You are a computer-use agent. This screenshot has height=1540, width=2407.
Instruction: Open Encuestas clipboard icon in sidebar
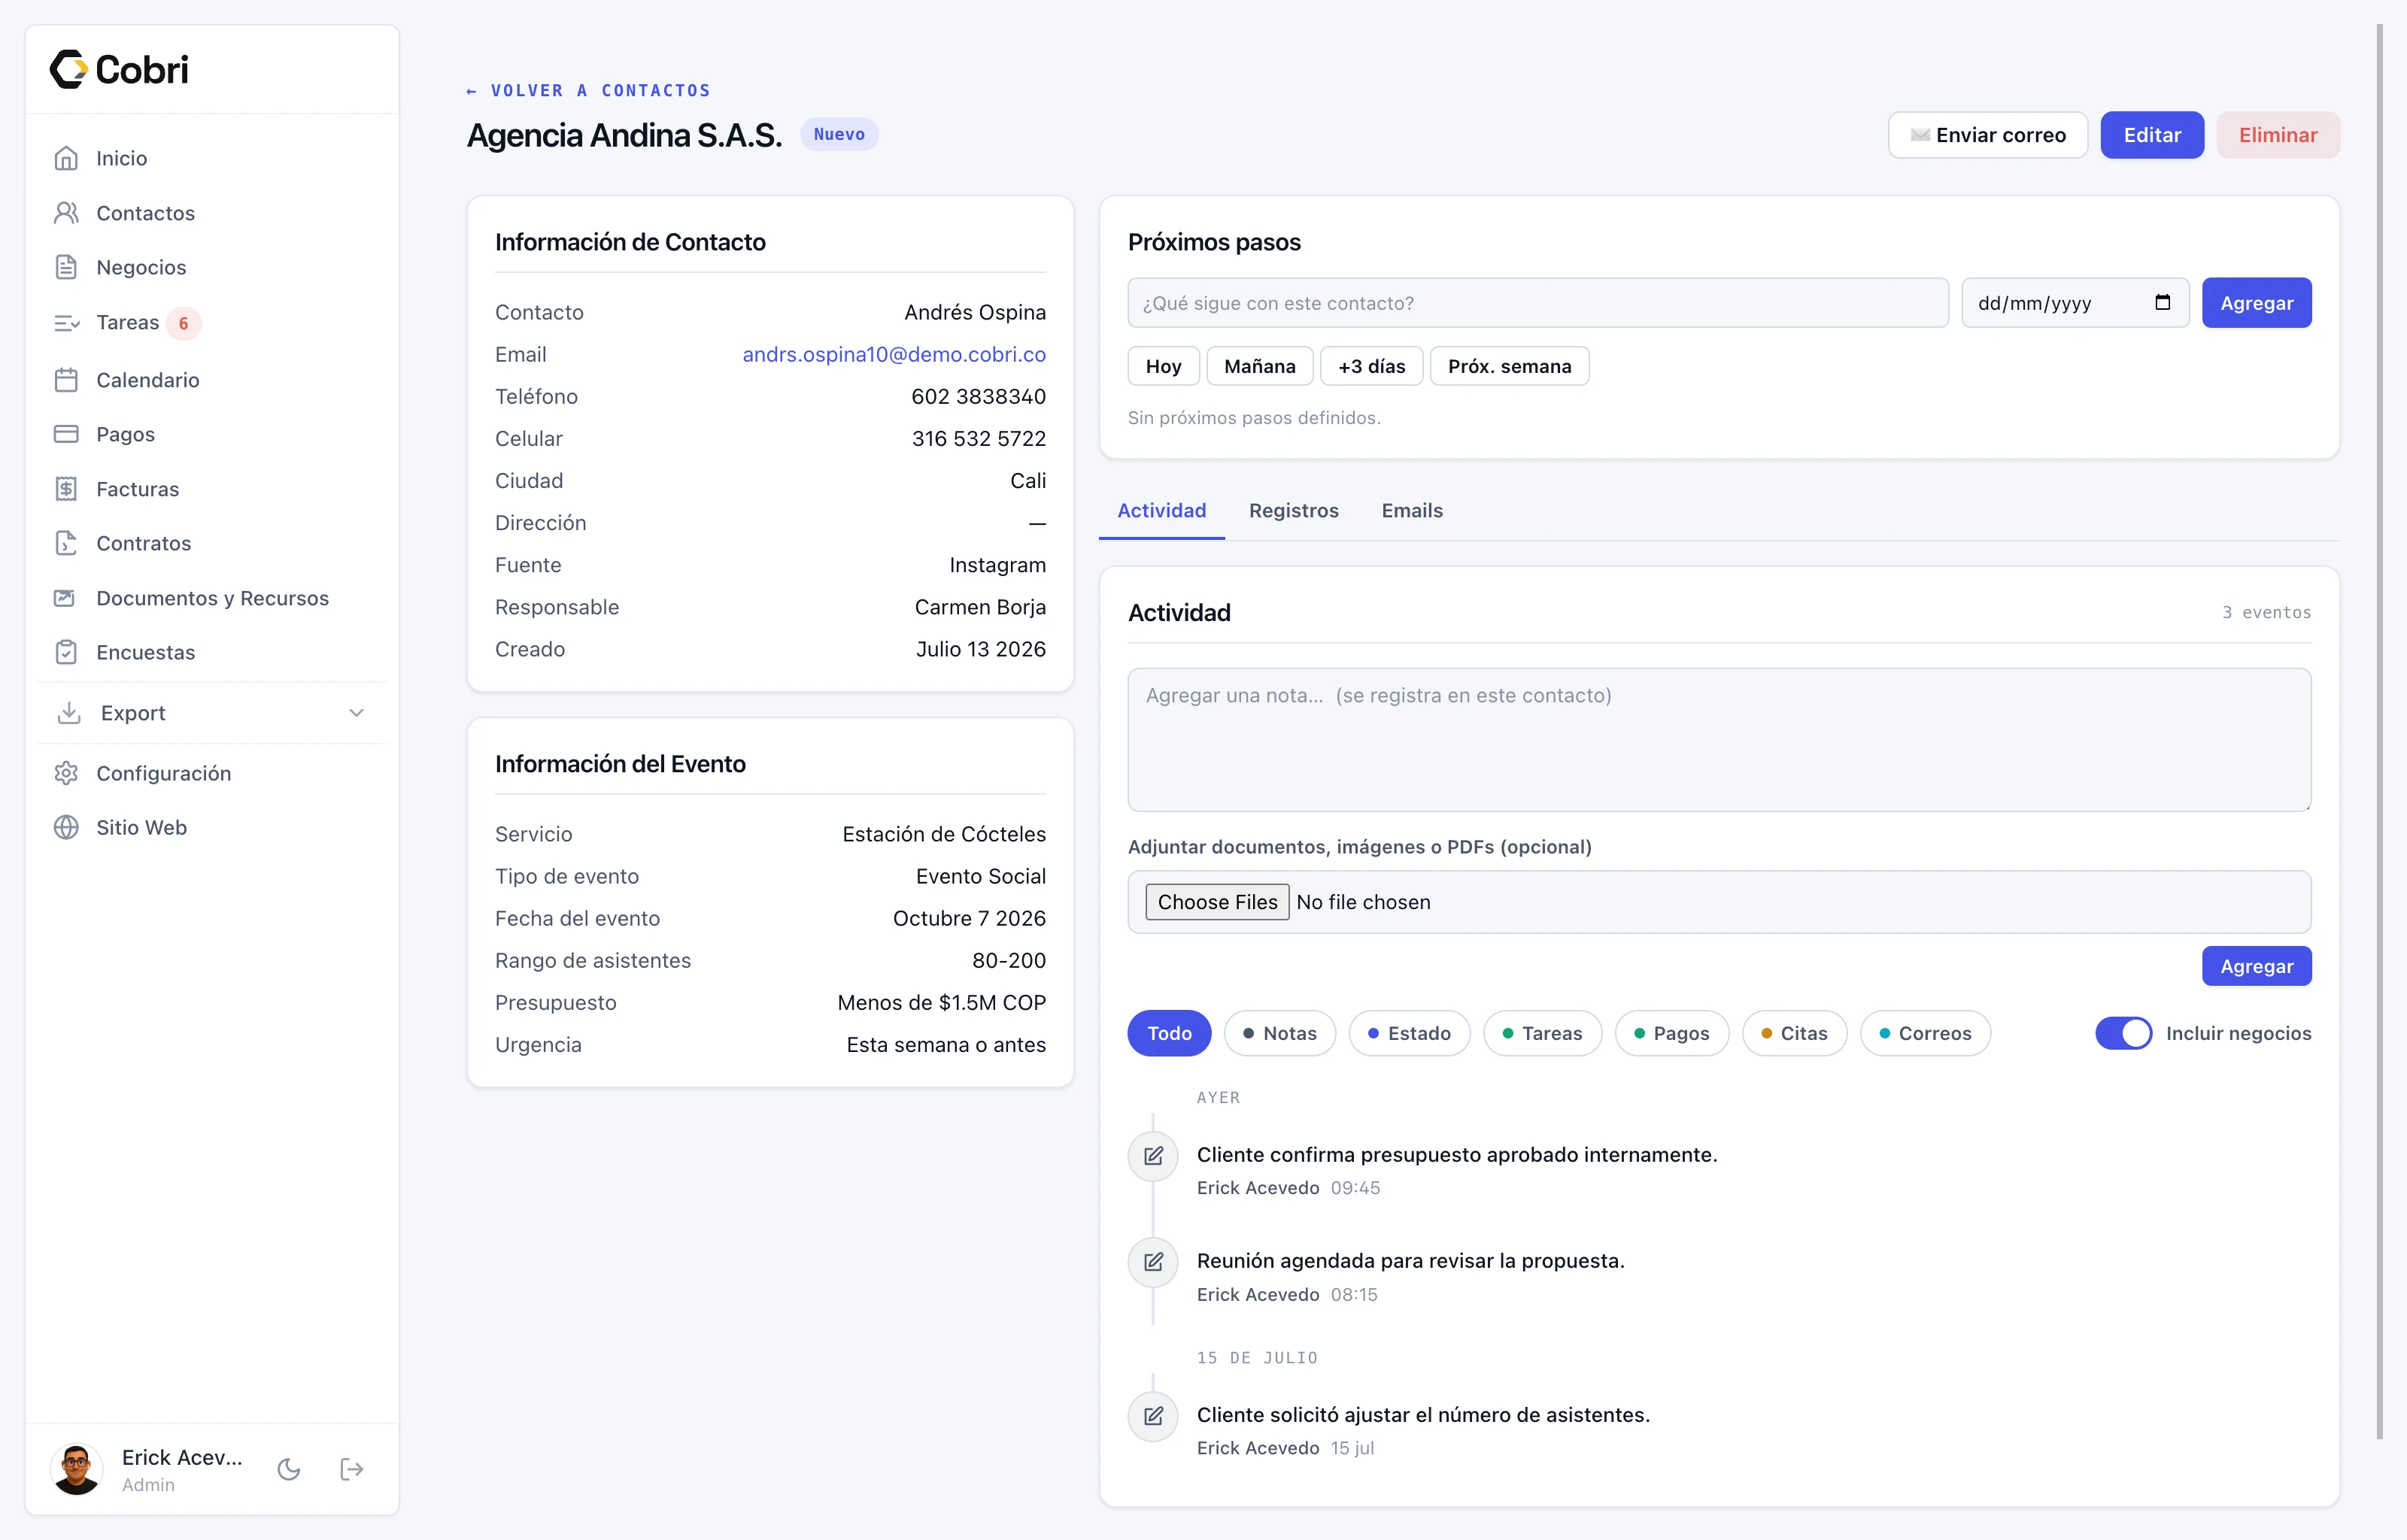pyautogui.click(x=66, y=652)
